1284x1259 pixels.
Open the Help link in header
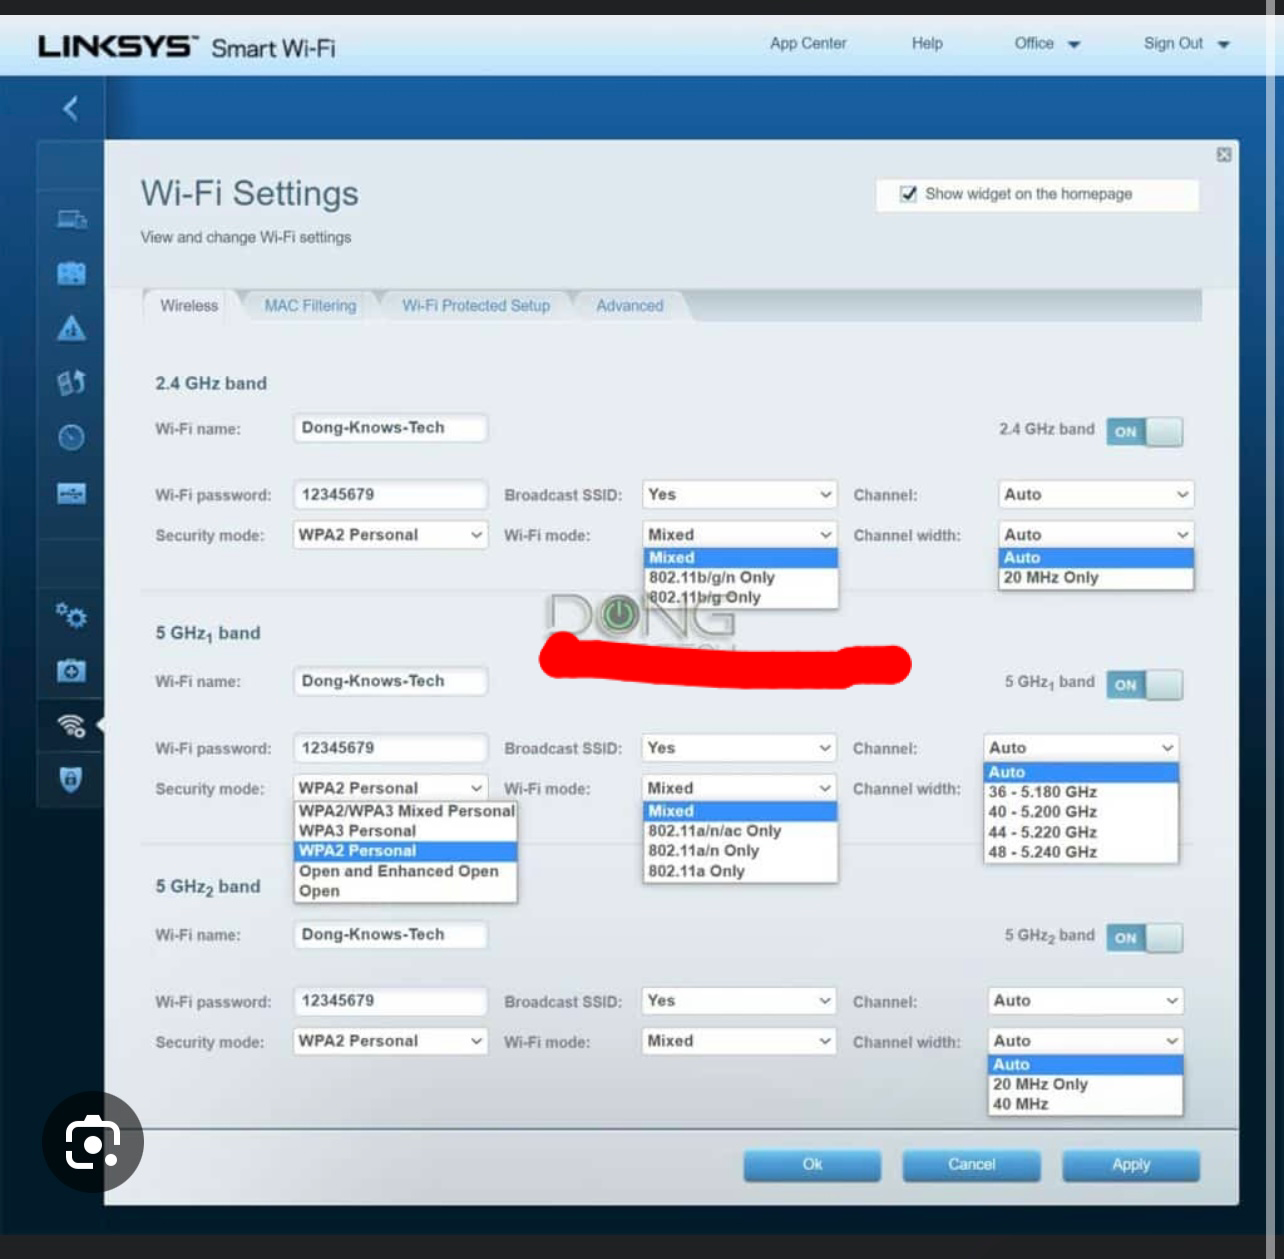pyautogui.click(x=927, y=43)
